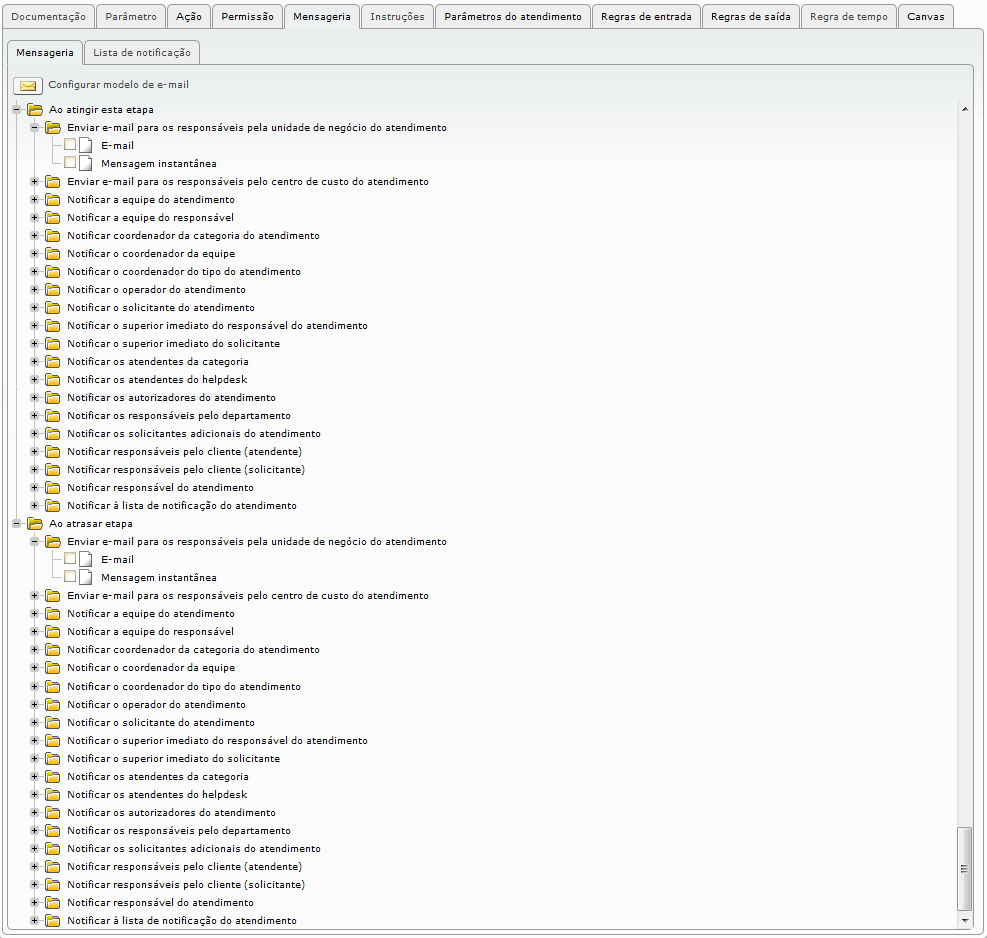Tick 'Mensagem instantânea' checkbox under 'Ao atrasar etapa'
Image resolution: width=987 pixels, height=938 pixels.
click(70, 578)
